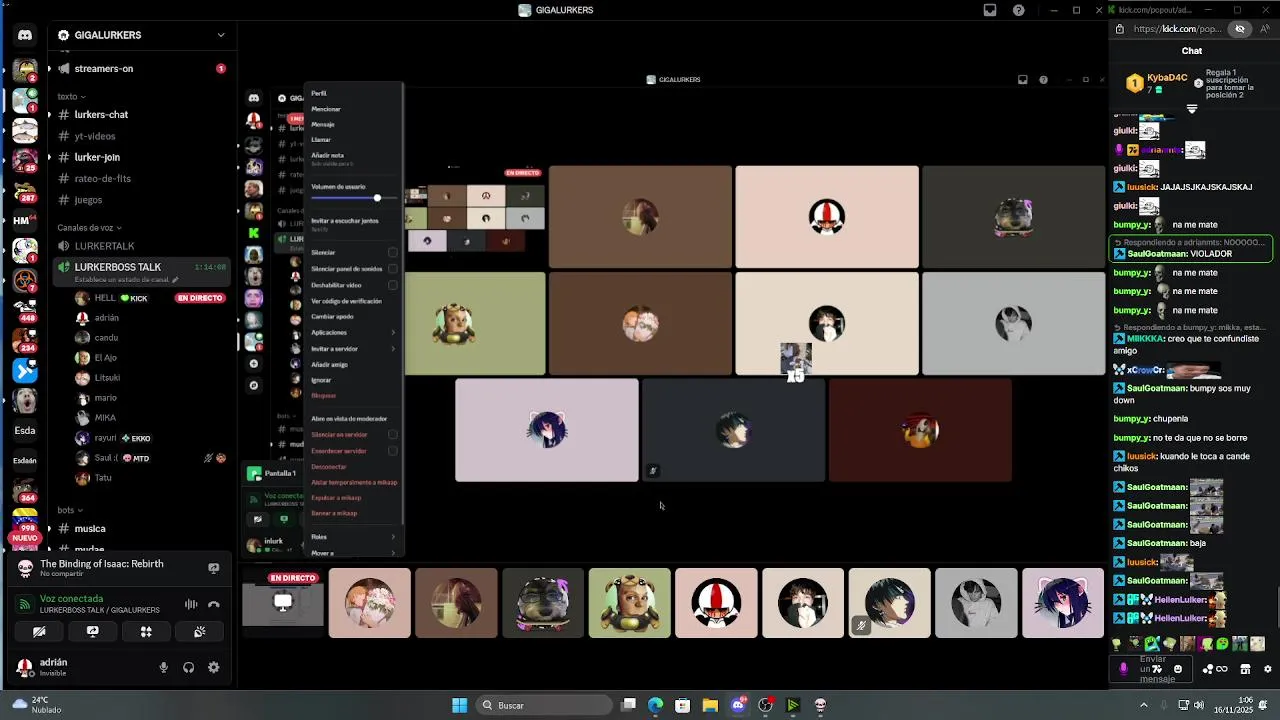1280x720 pixels.
Task: Select voice member 'El Ajo'
Action: [x=105, y=358]
